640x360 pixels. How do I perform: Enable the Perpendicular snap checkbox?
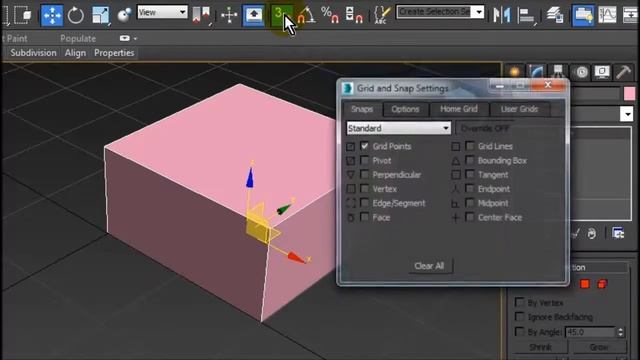coord(364,174)
